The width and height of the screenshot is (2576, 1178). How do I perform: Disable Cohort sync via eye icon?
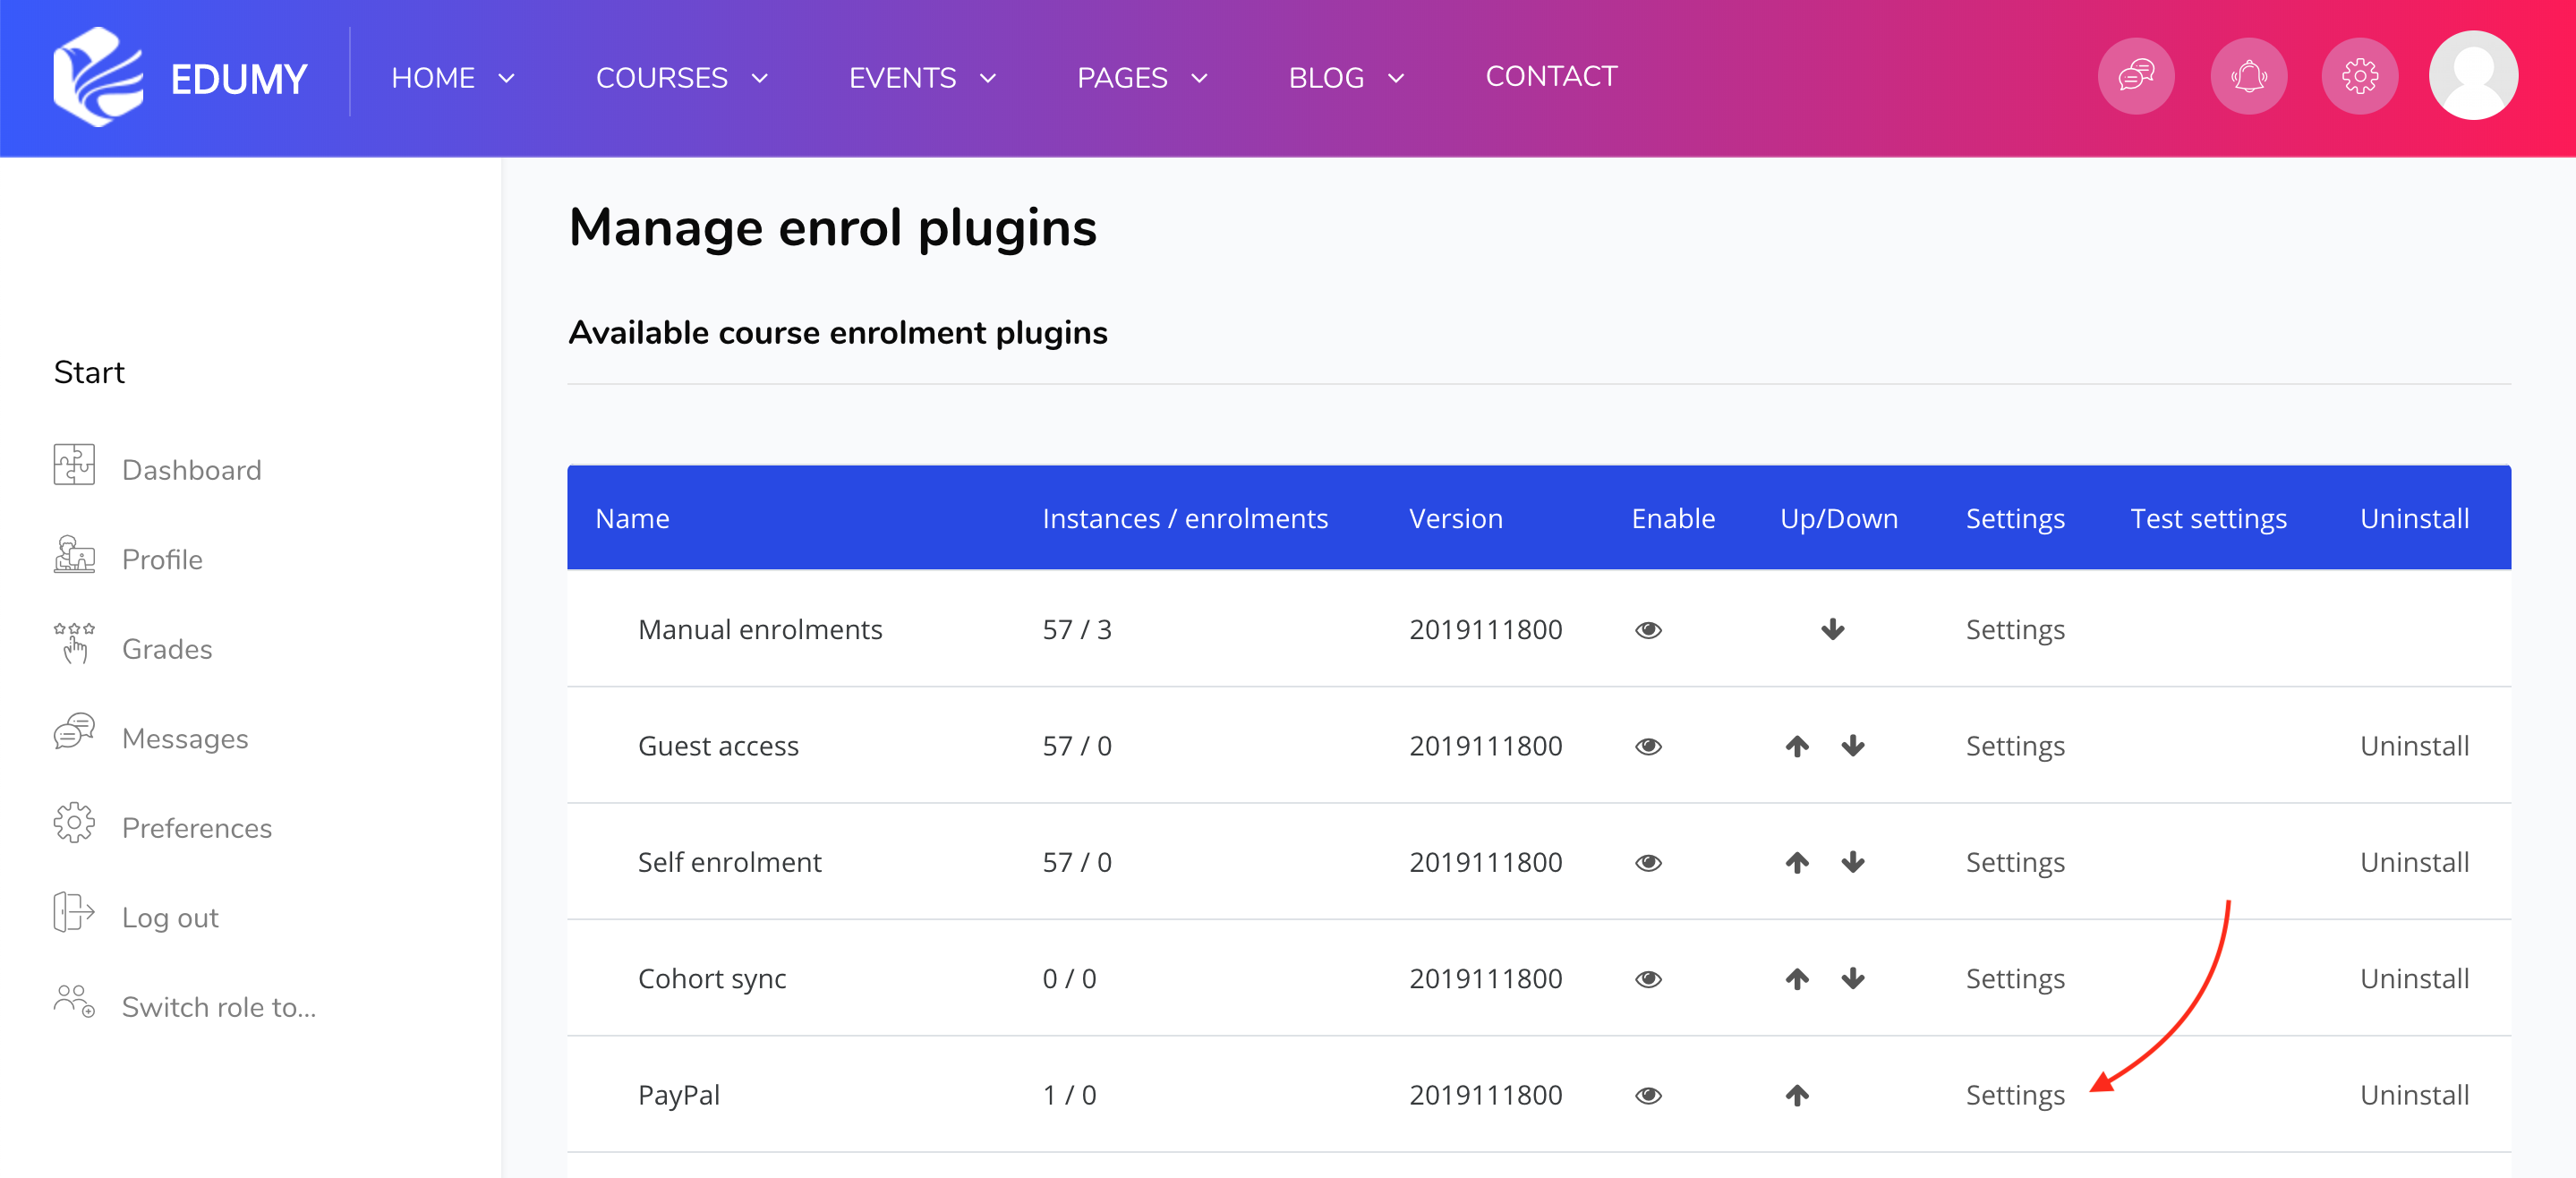[1648, 979]
